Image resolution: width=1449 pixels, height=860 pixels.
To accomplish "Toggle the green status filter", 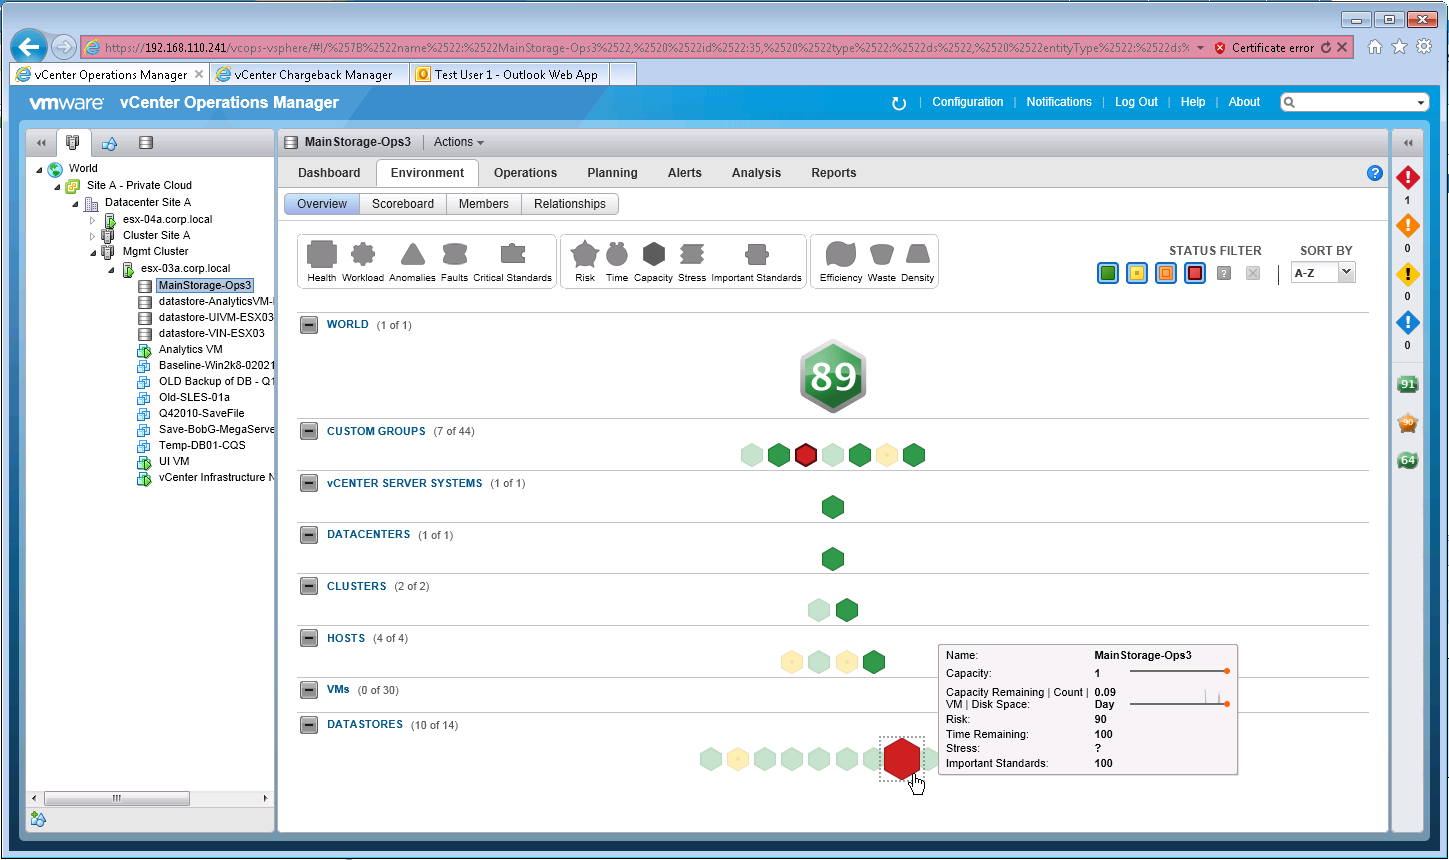I will click(x=1108, y=273).
